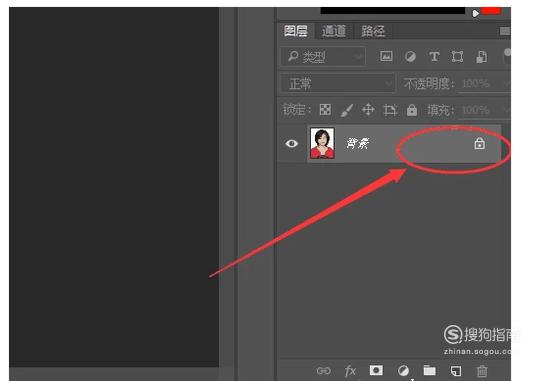Click the 填充 fill value field

coord(476,110)
